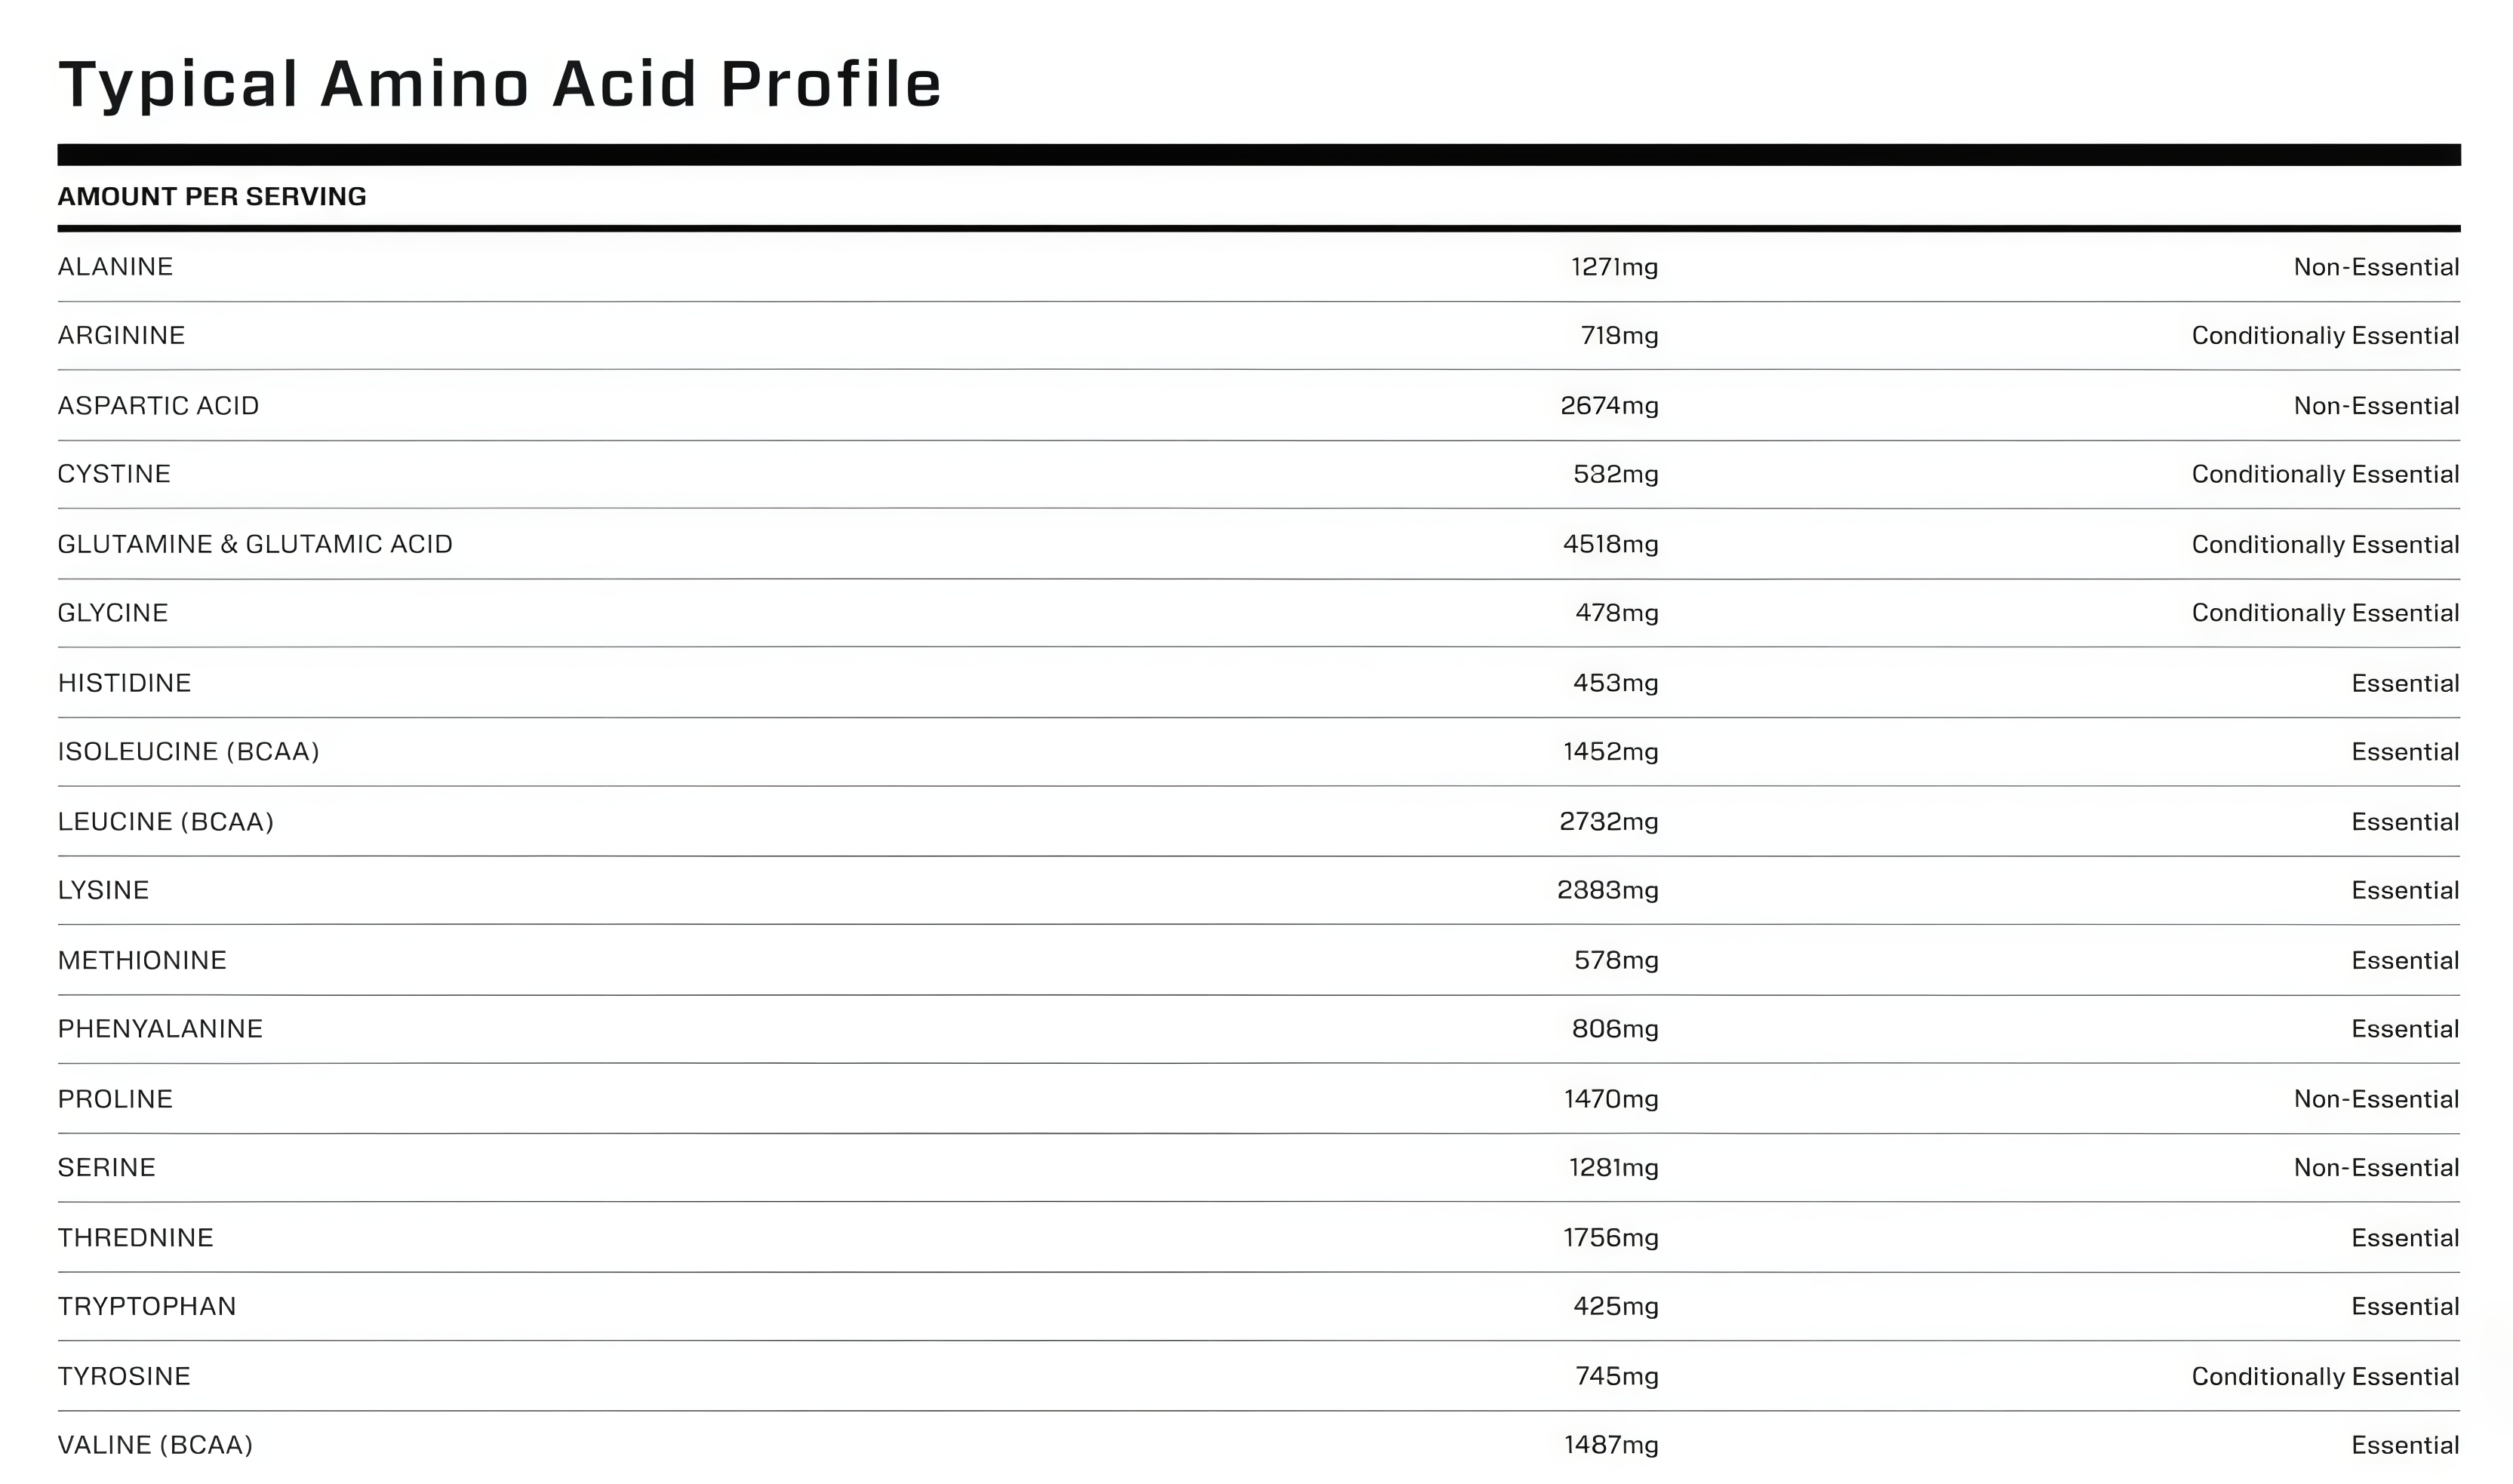This screenshot has height=1484, width=2513.
Task: Click the AMOUNT PER SERVING header
Action: (x=212, y=196)
